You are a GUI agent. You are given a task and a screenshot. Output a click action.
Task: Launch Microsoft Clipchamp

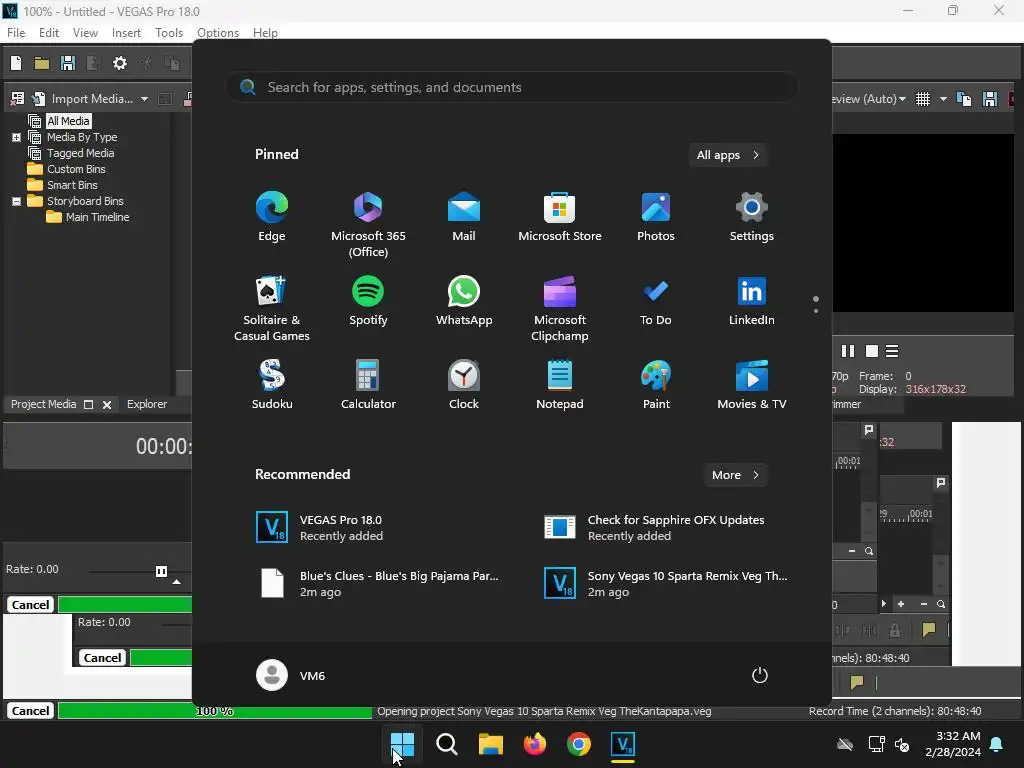click(x=560, y=309)
